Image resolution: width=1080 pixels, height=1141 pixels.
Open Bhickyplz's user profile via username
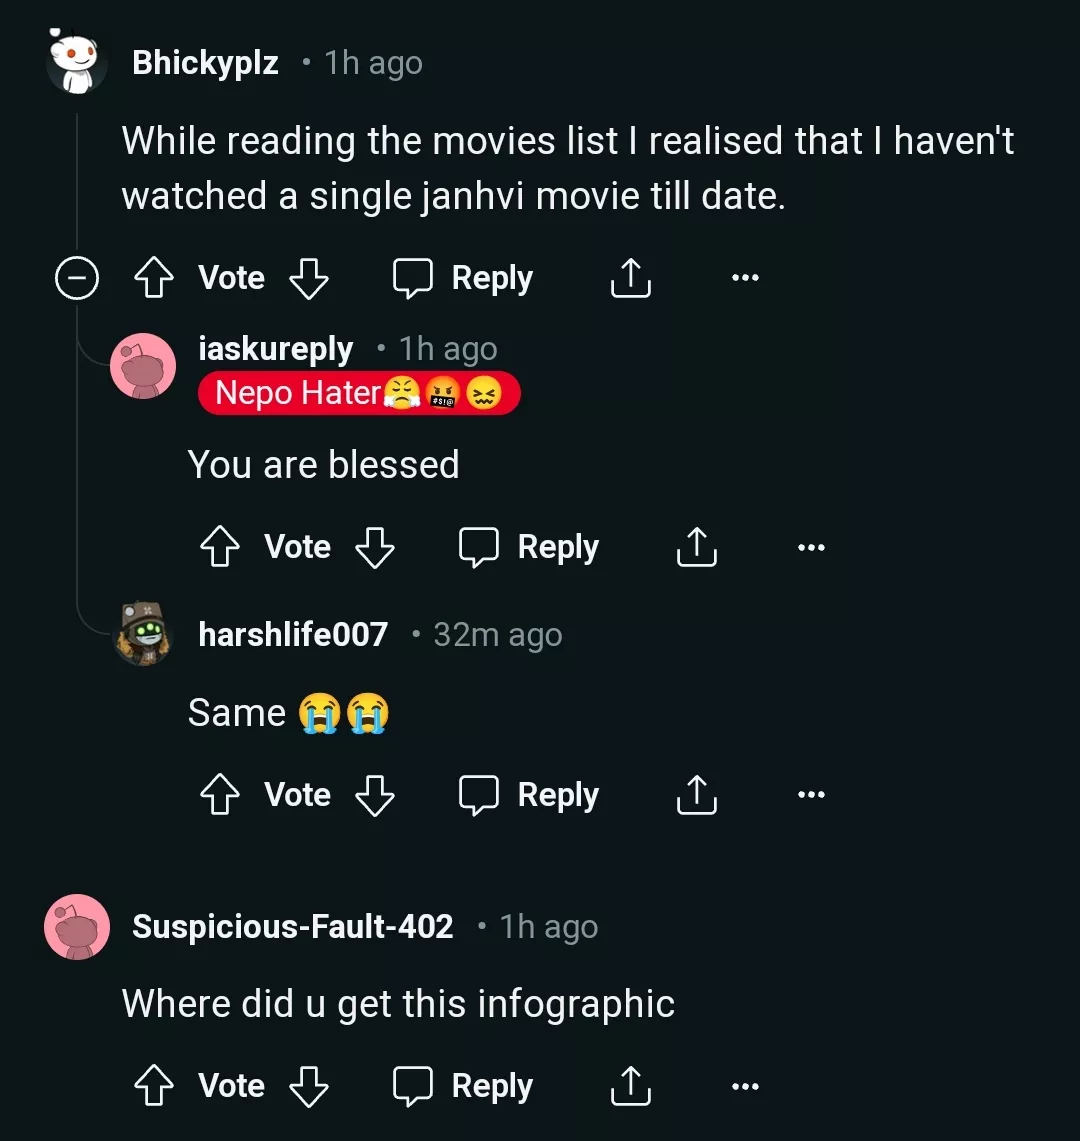[205, 63]
